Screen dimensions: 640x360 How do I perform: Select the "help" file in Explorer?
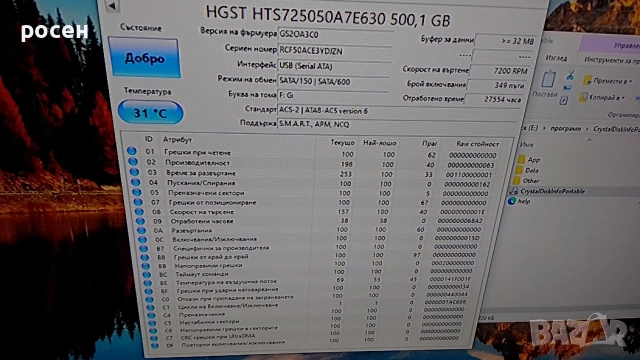pos(519,201)
